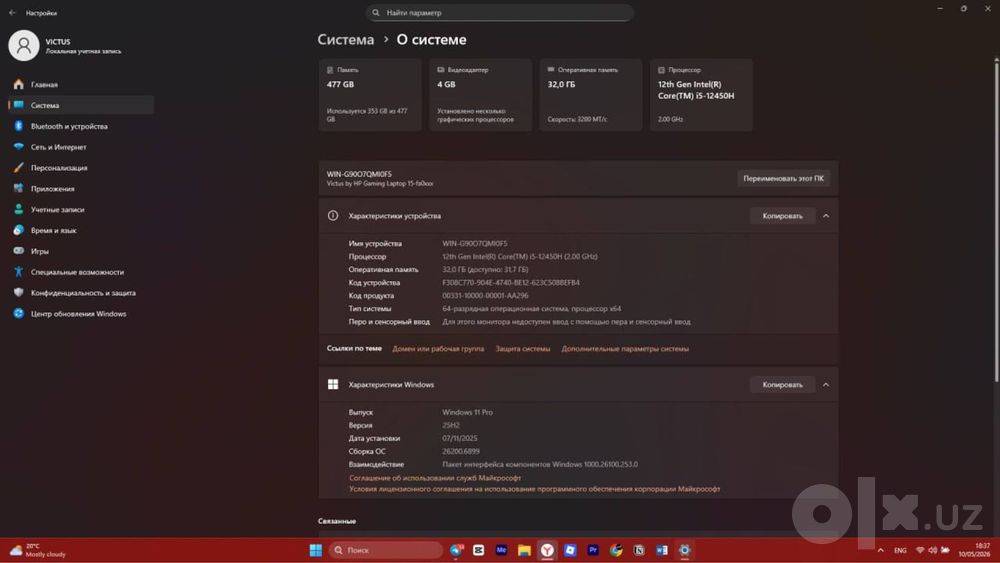The height and width of the screenshot is (563, 1000).
Task: Open Домен или рабочая группа link
Action: click(438, 349)
